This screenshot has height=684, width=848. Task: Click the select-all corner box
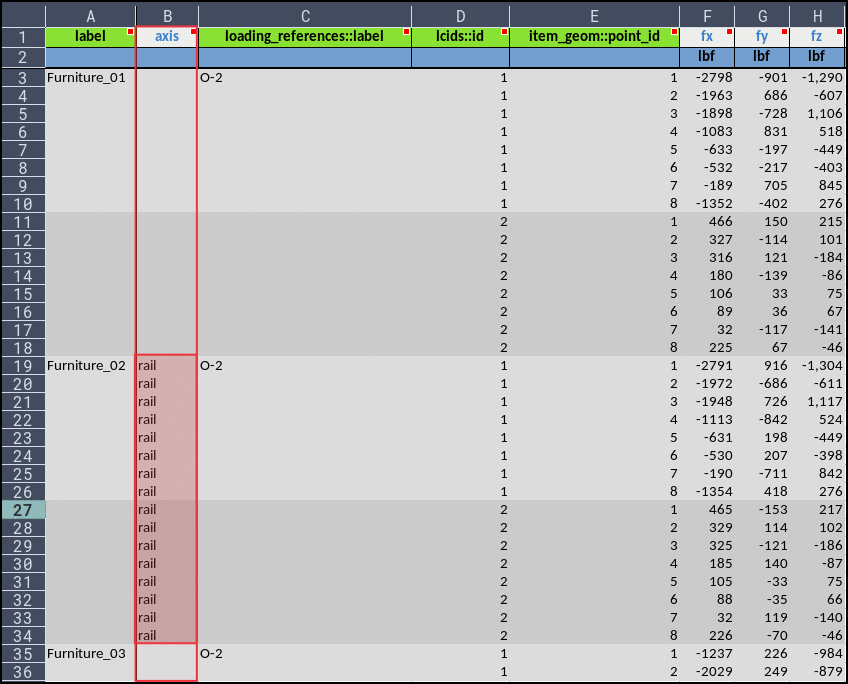22,16
